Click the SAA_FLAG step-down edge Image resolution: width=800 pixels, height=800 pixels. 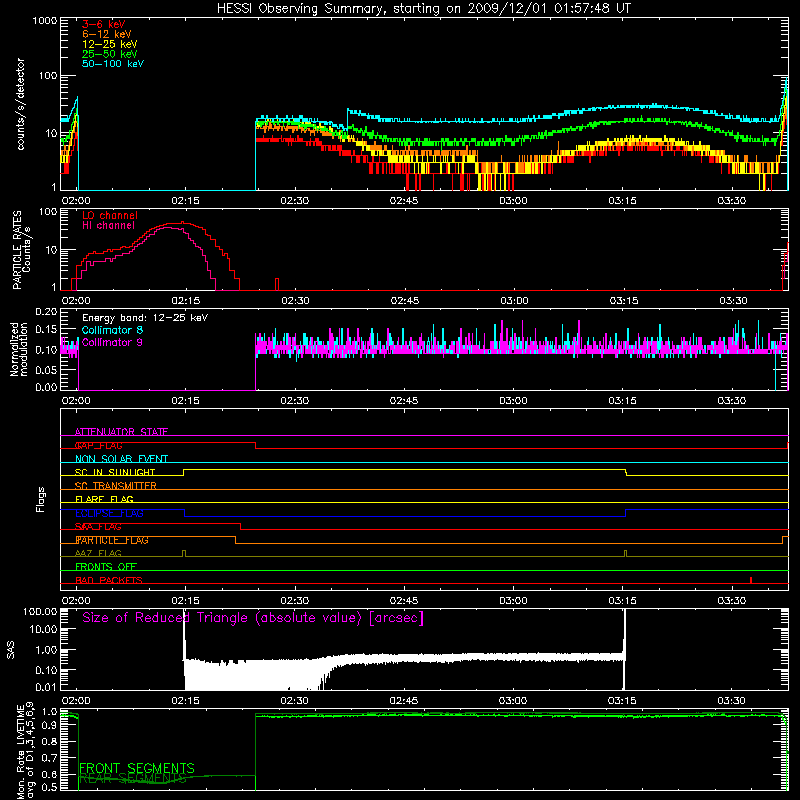click(x=240, y=527)
